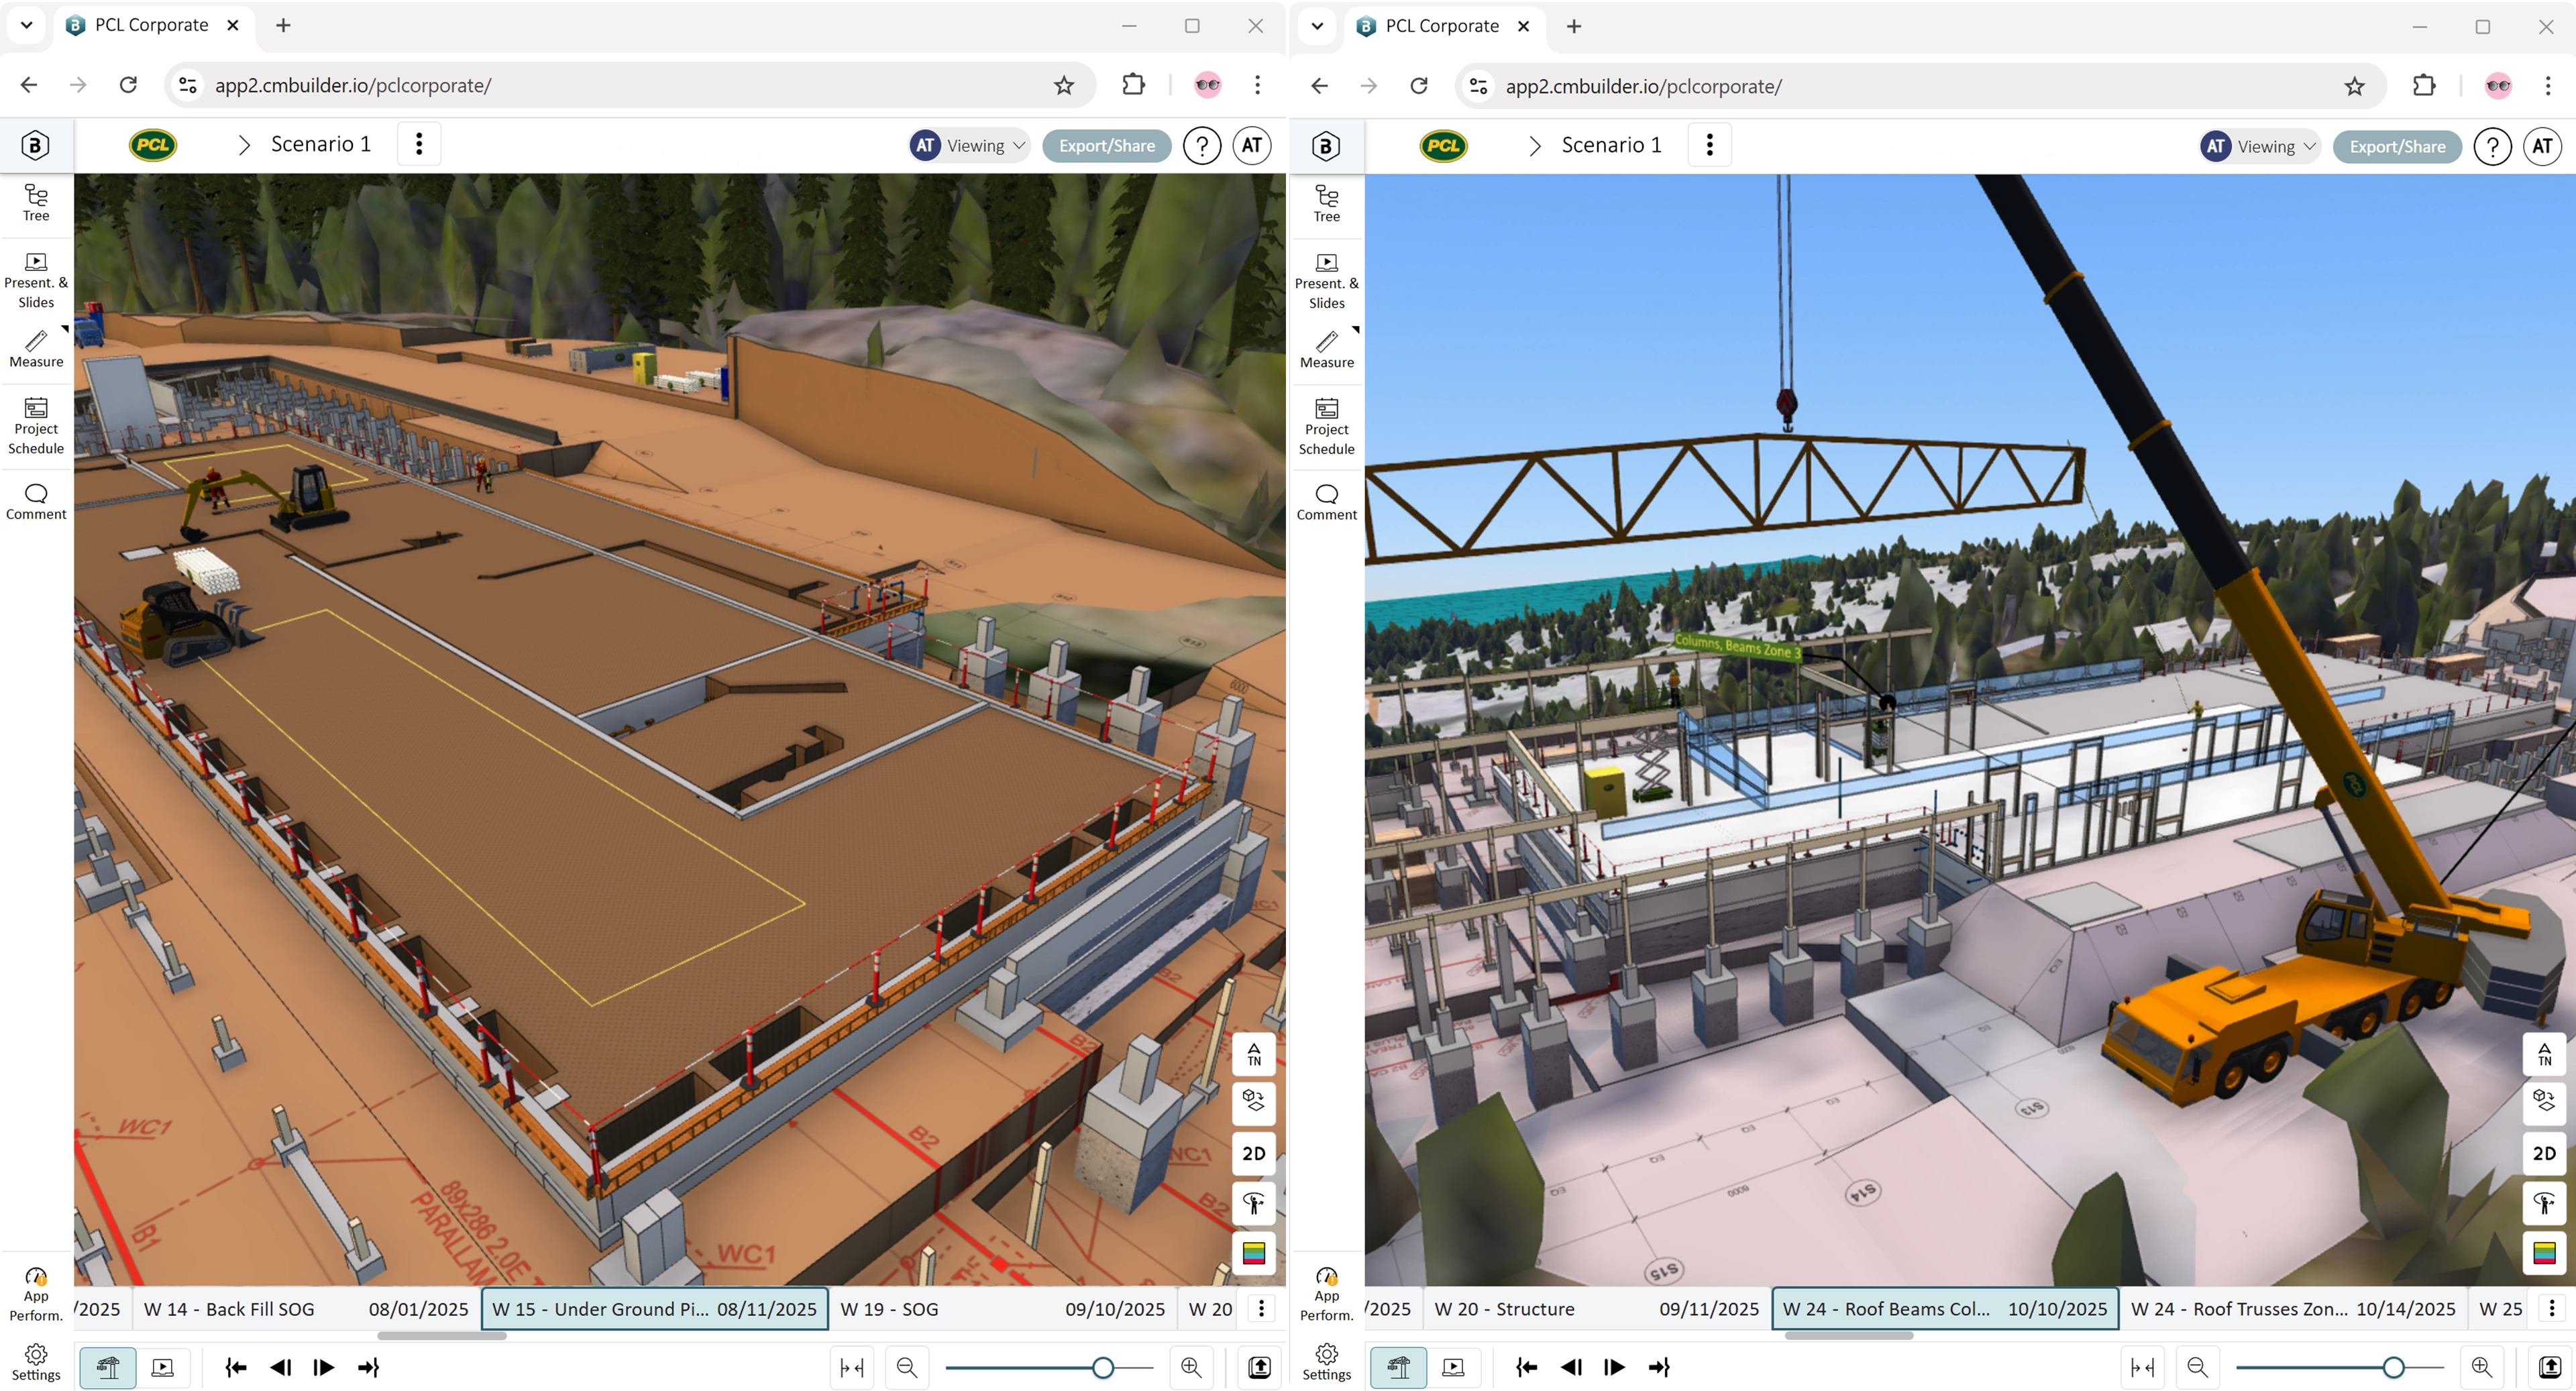Open the browser tab search chevron
Screen dimensions: 2576x1391
point(26,25)
